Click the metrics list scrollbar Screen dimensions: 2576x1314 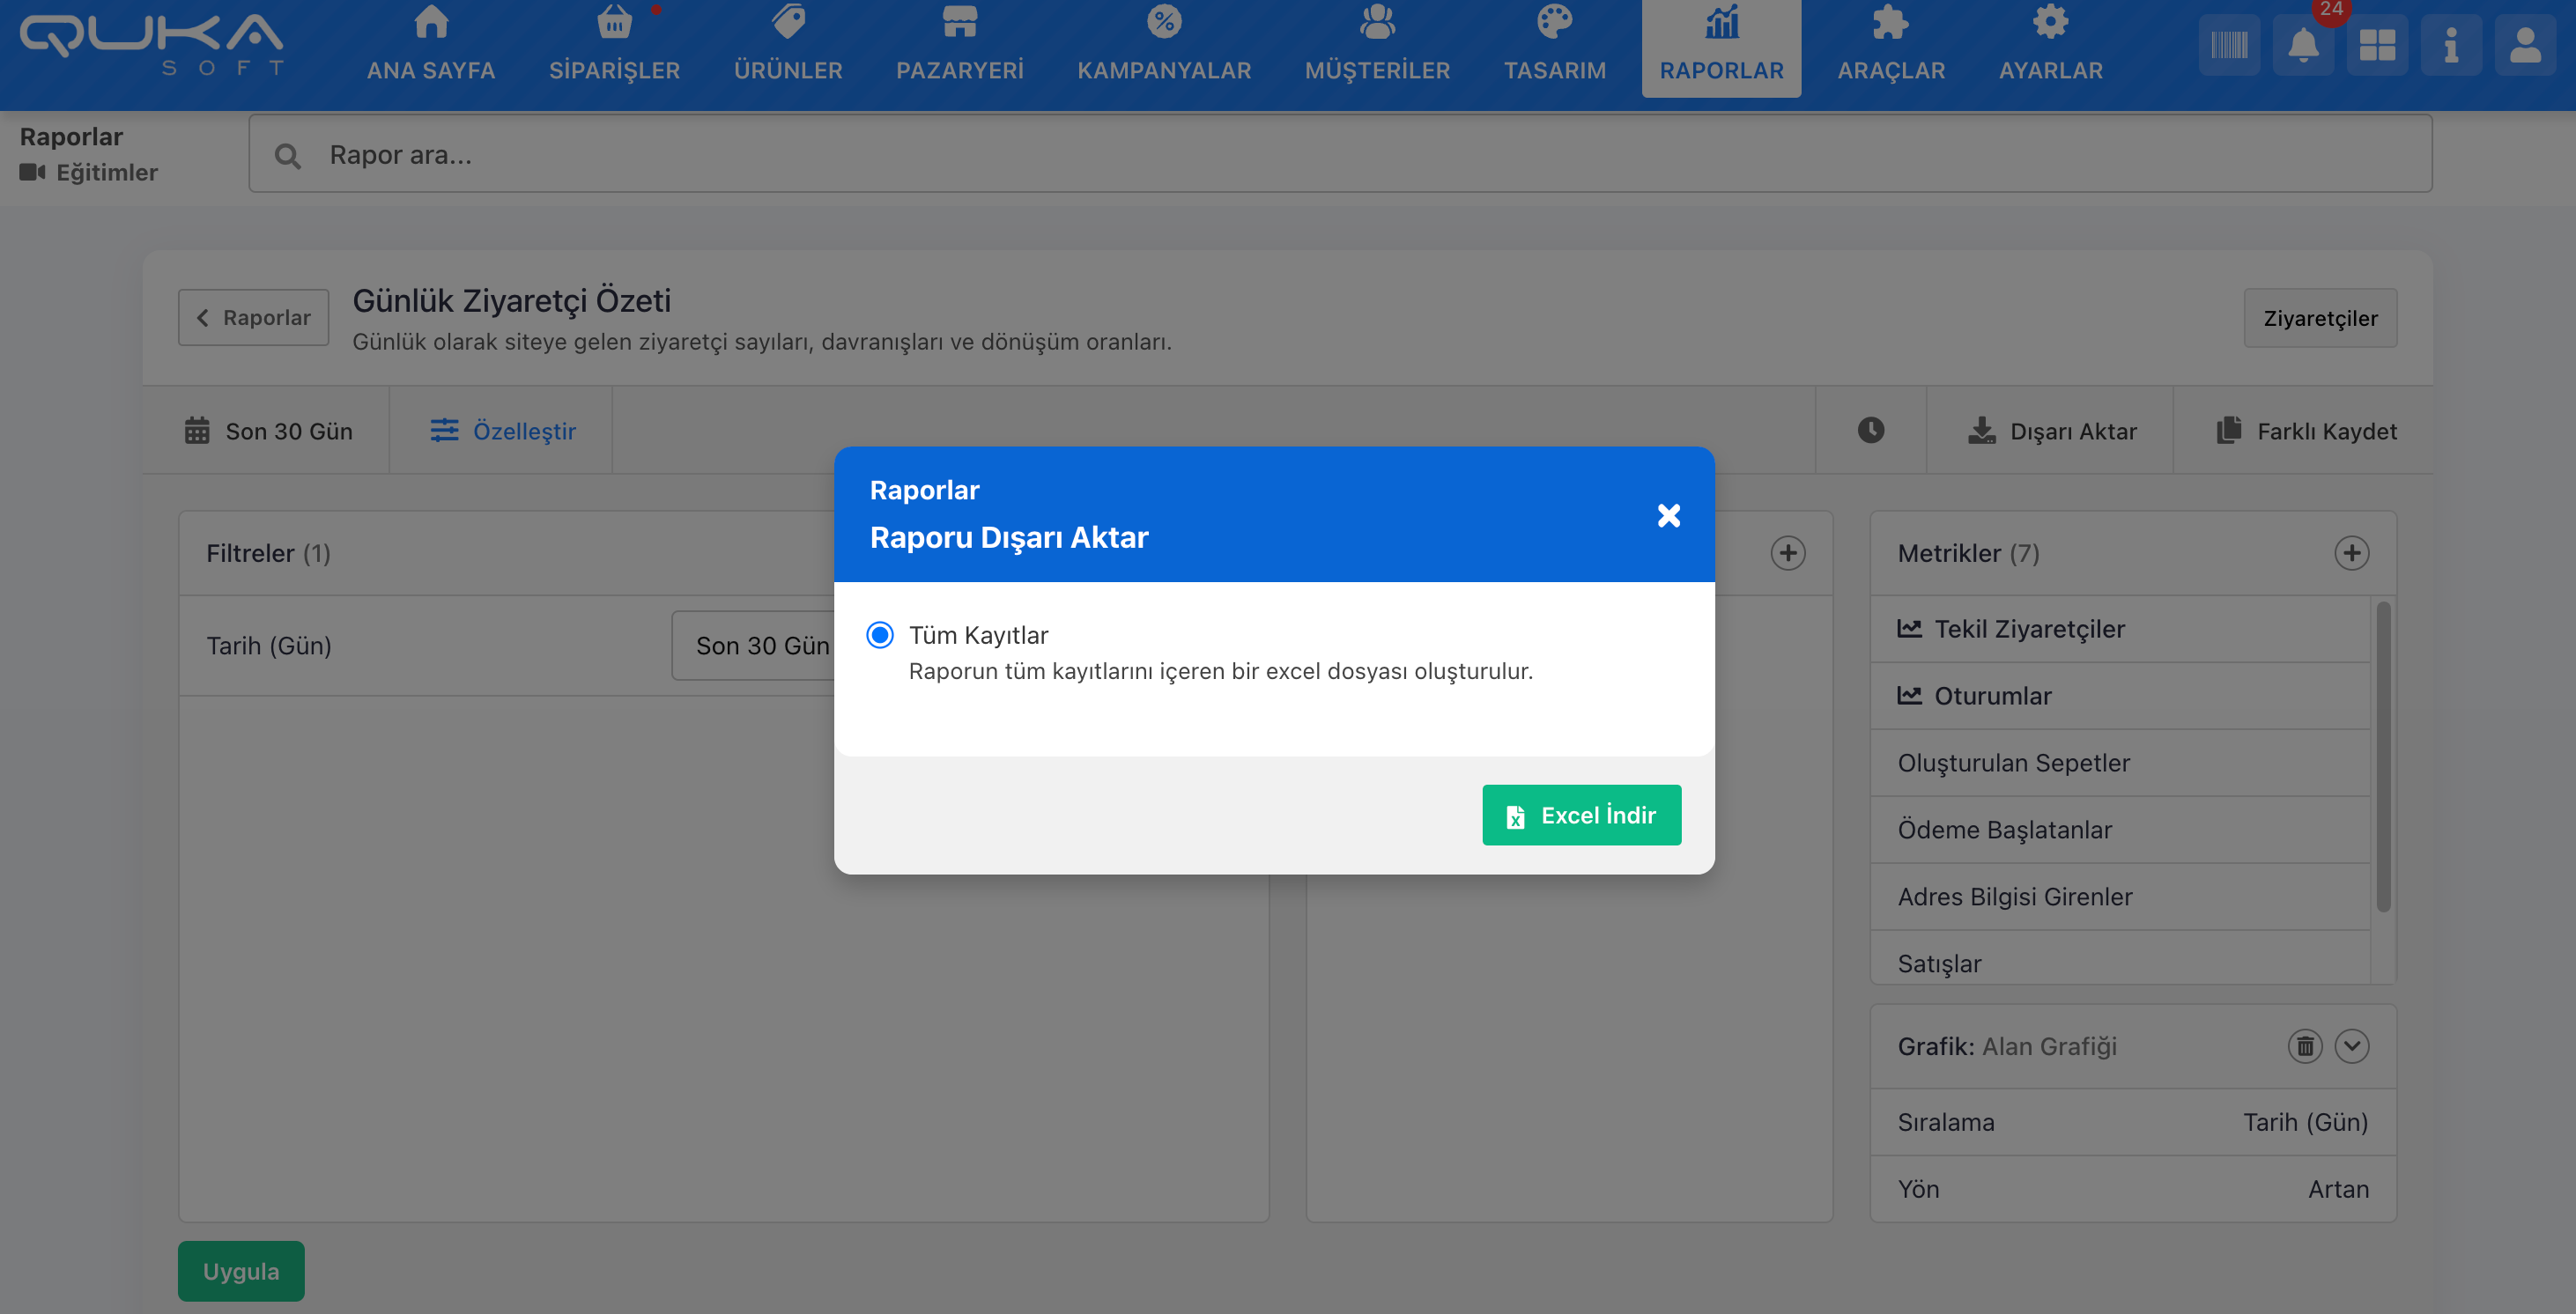[2383, 756]
